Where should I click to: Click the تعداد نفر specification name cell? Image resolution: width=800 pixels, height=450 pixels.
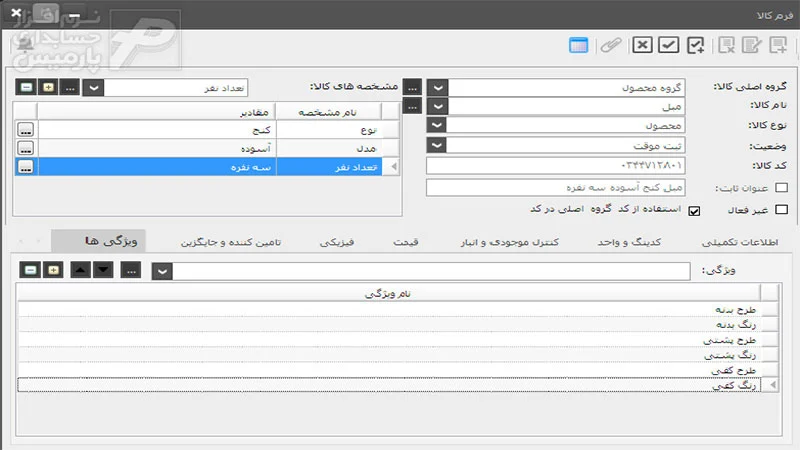[x=329, y=166]
